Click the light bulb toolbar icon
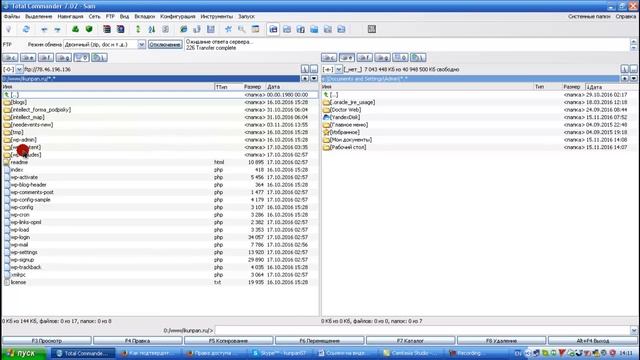The image size is (640, 360). (9, 29)
